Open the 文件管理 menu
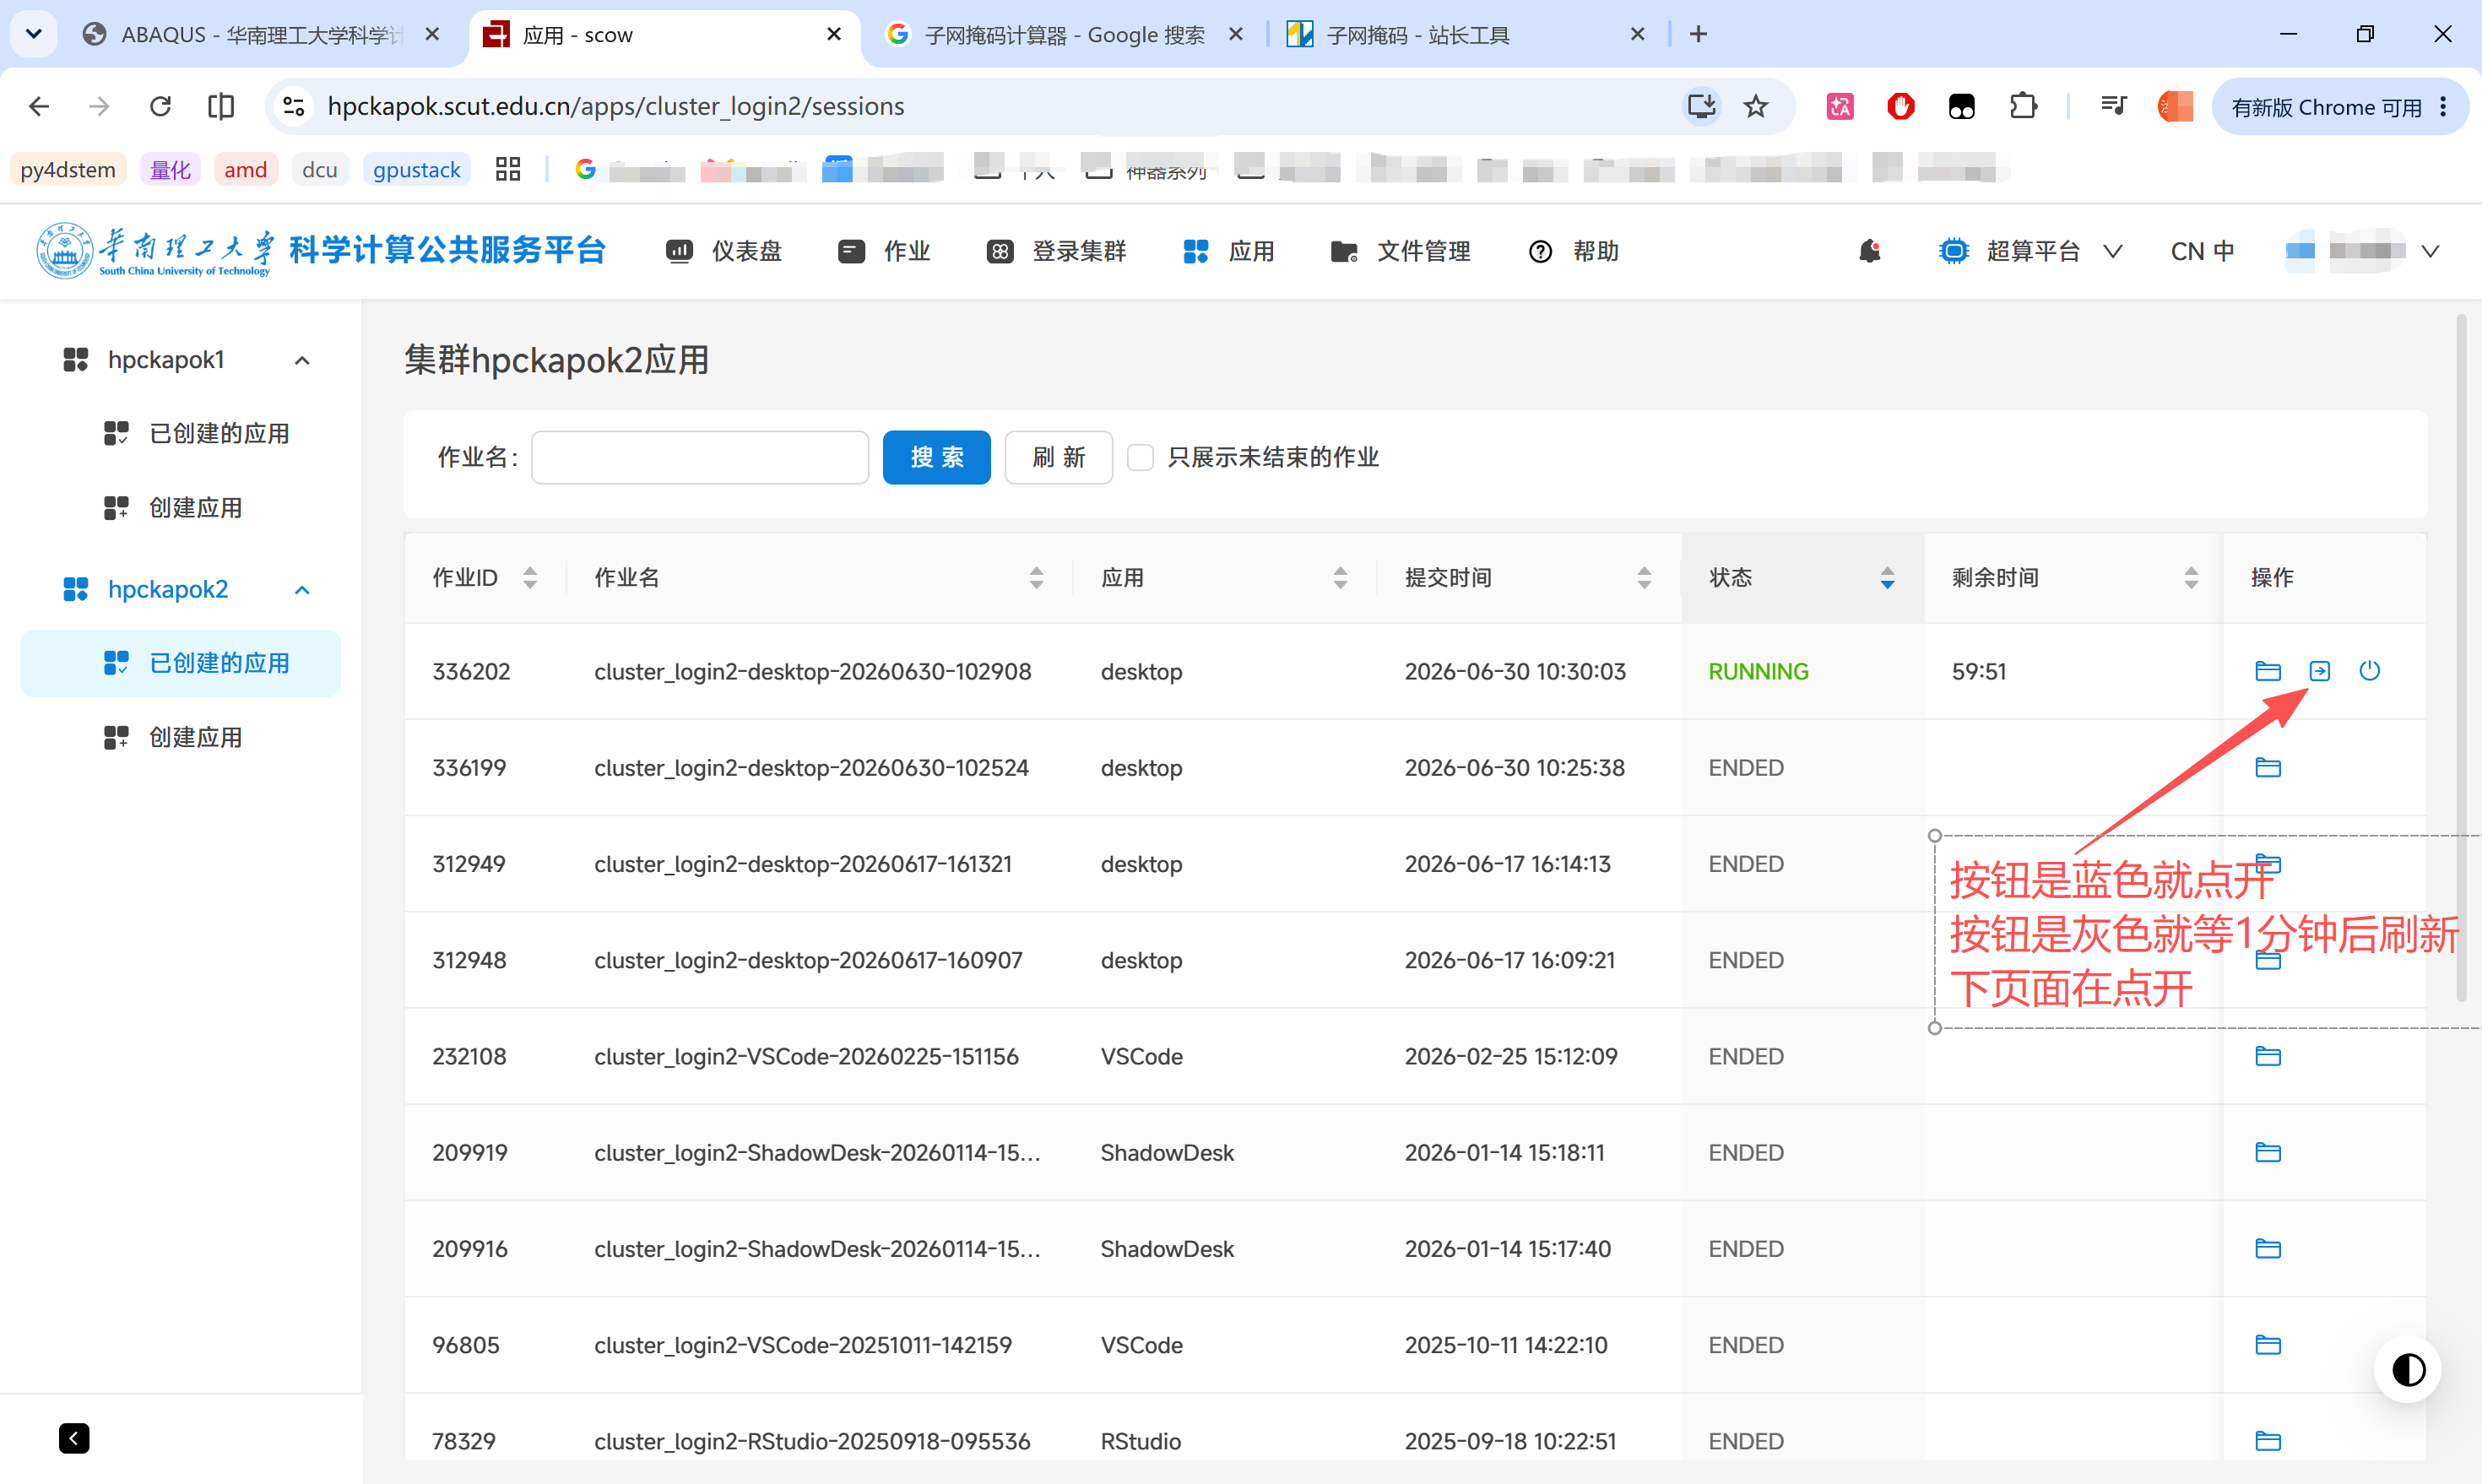Screen dimensions: 2482x1484 click(x=1400, y=251)
